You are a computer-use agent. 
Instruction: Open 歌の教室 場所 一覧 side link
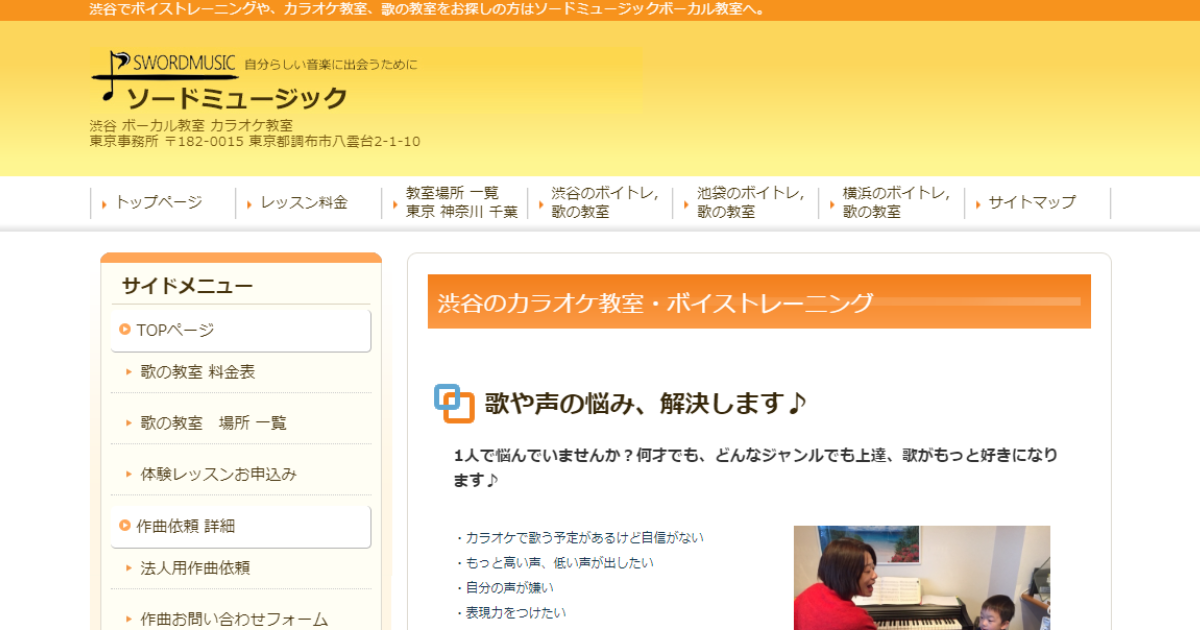point(213,423)
